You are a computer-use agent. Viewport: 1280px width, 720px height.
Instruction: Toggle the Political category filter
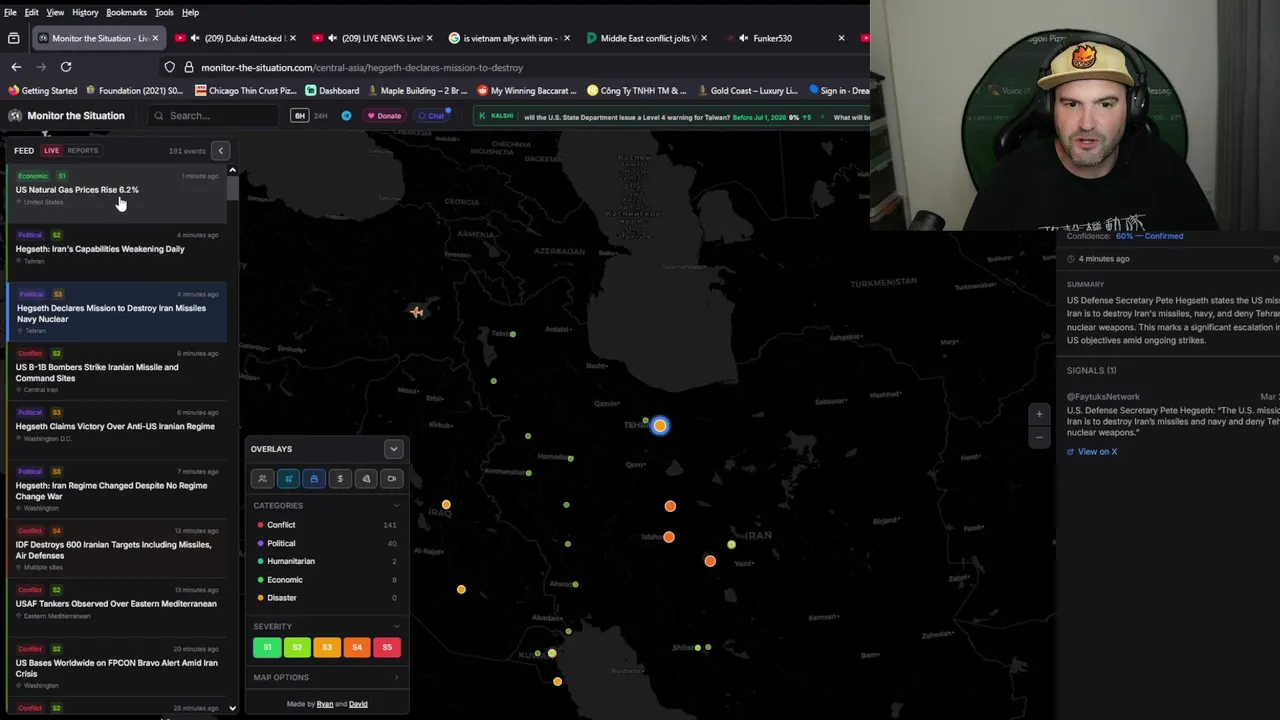[326, 544]
